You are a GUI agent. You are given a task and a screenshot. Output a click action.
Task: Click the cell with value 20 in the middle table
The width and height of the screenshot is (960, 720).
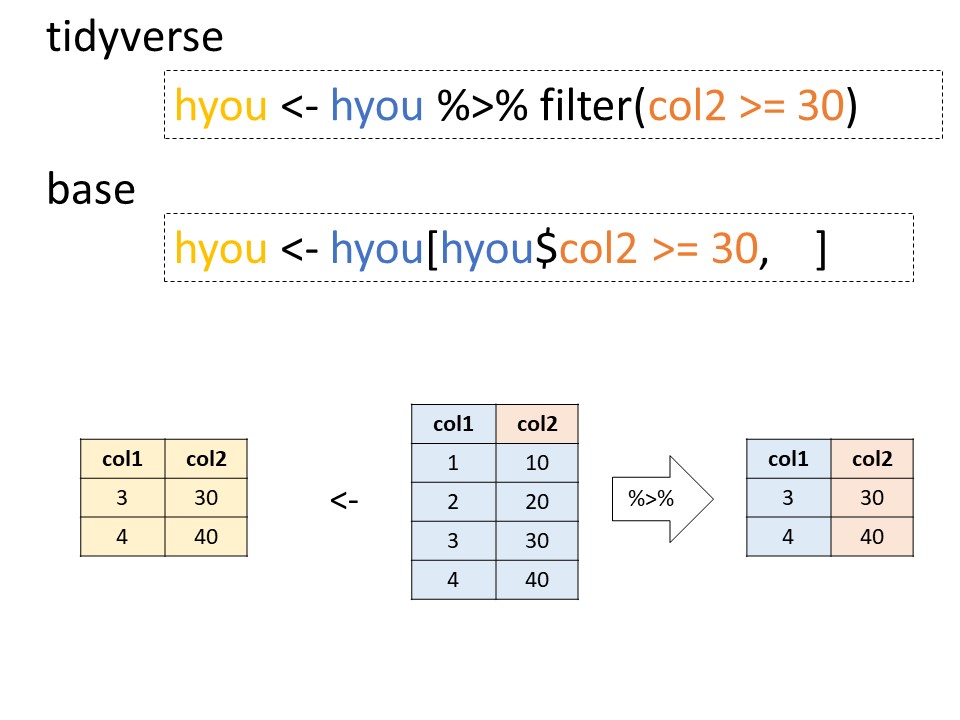(x=537, y=502)
